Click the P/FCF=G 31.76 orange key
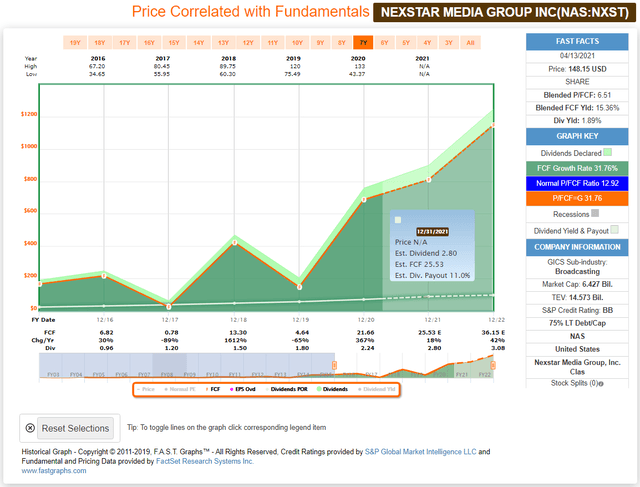Screen dimensions: 640x487 (x=577, y=198)
